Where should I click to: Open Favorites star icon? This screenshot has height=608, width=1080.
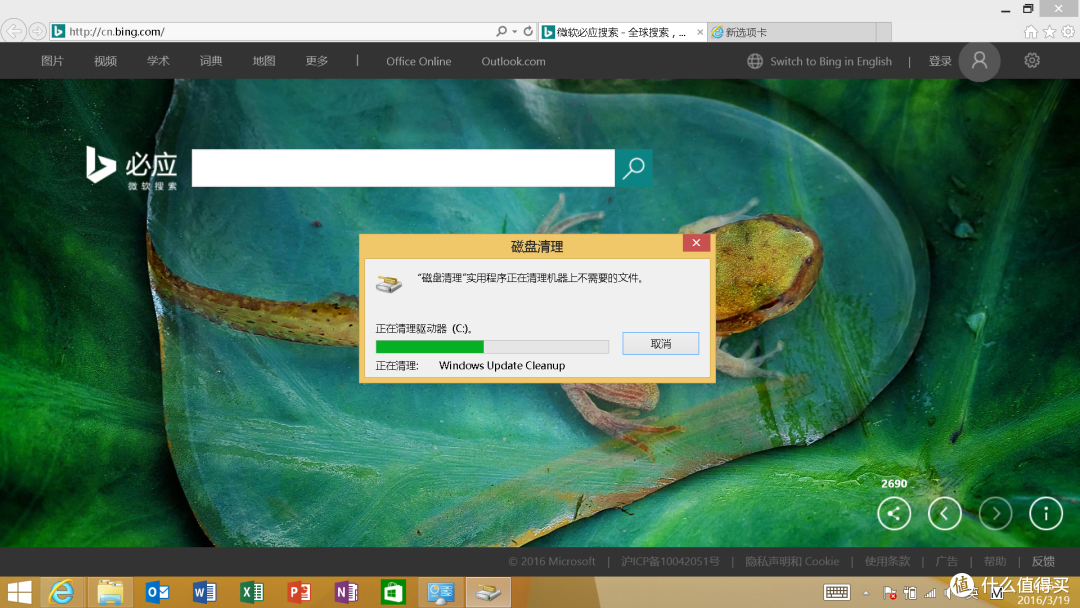click(1049, 32)
